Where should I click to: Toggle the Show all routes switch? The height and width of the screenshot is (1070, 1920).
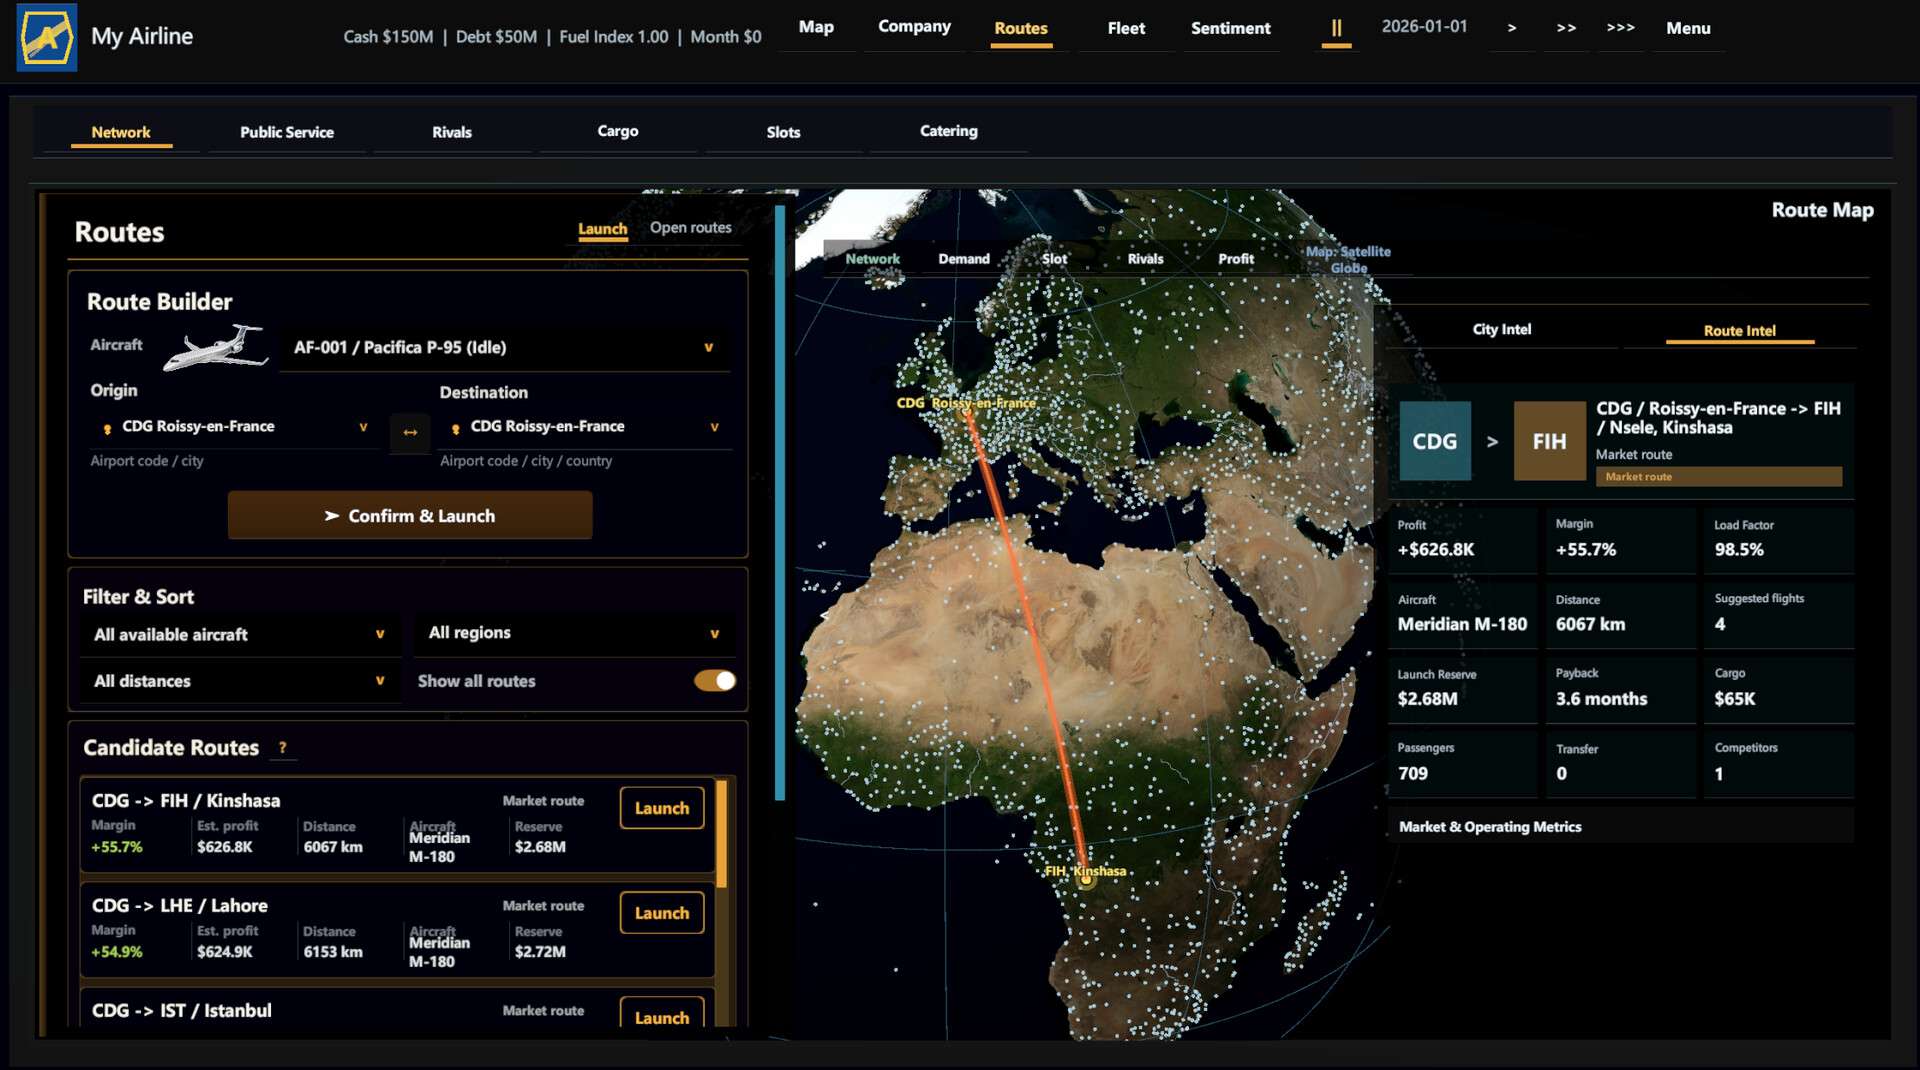coord(715,681)
